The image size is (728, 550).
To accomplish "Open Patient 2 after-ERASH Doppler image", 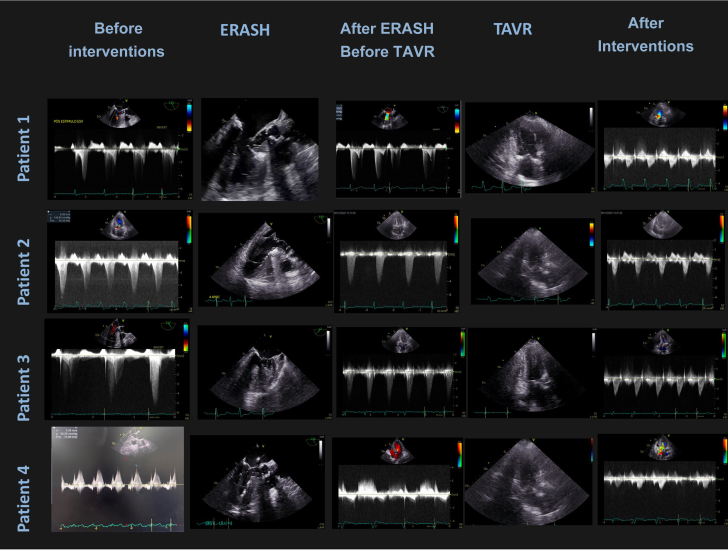I will pyautogui.click(x=396, y=262).
